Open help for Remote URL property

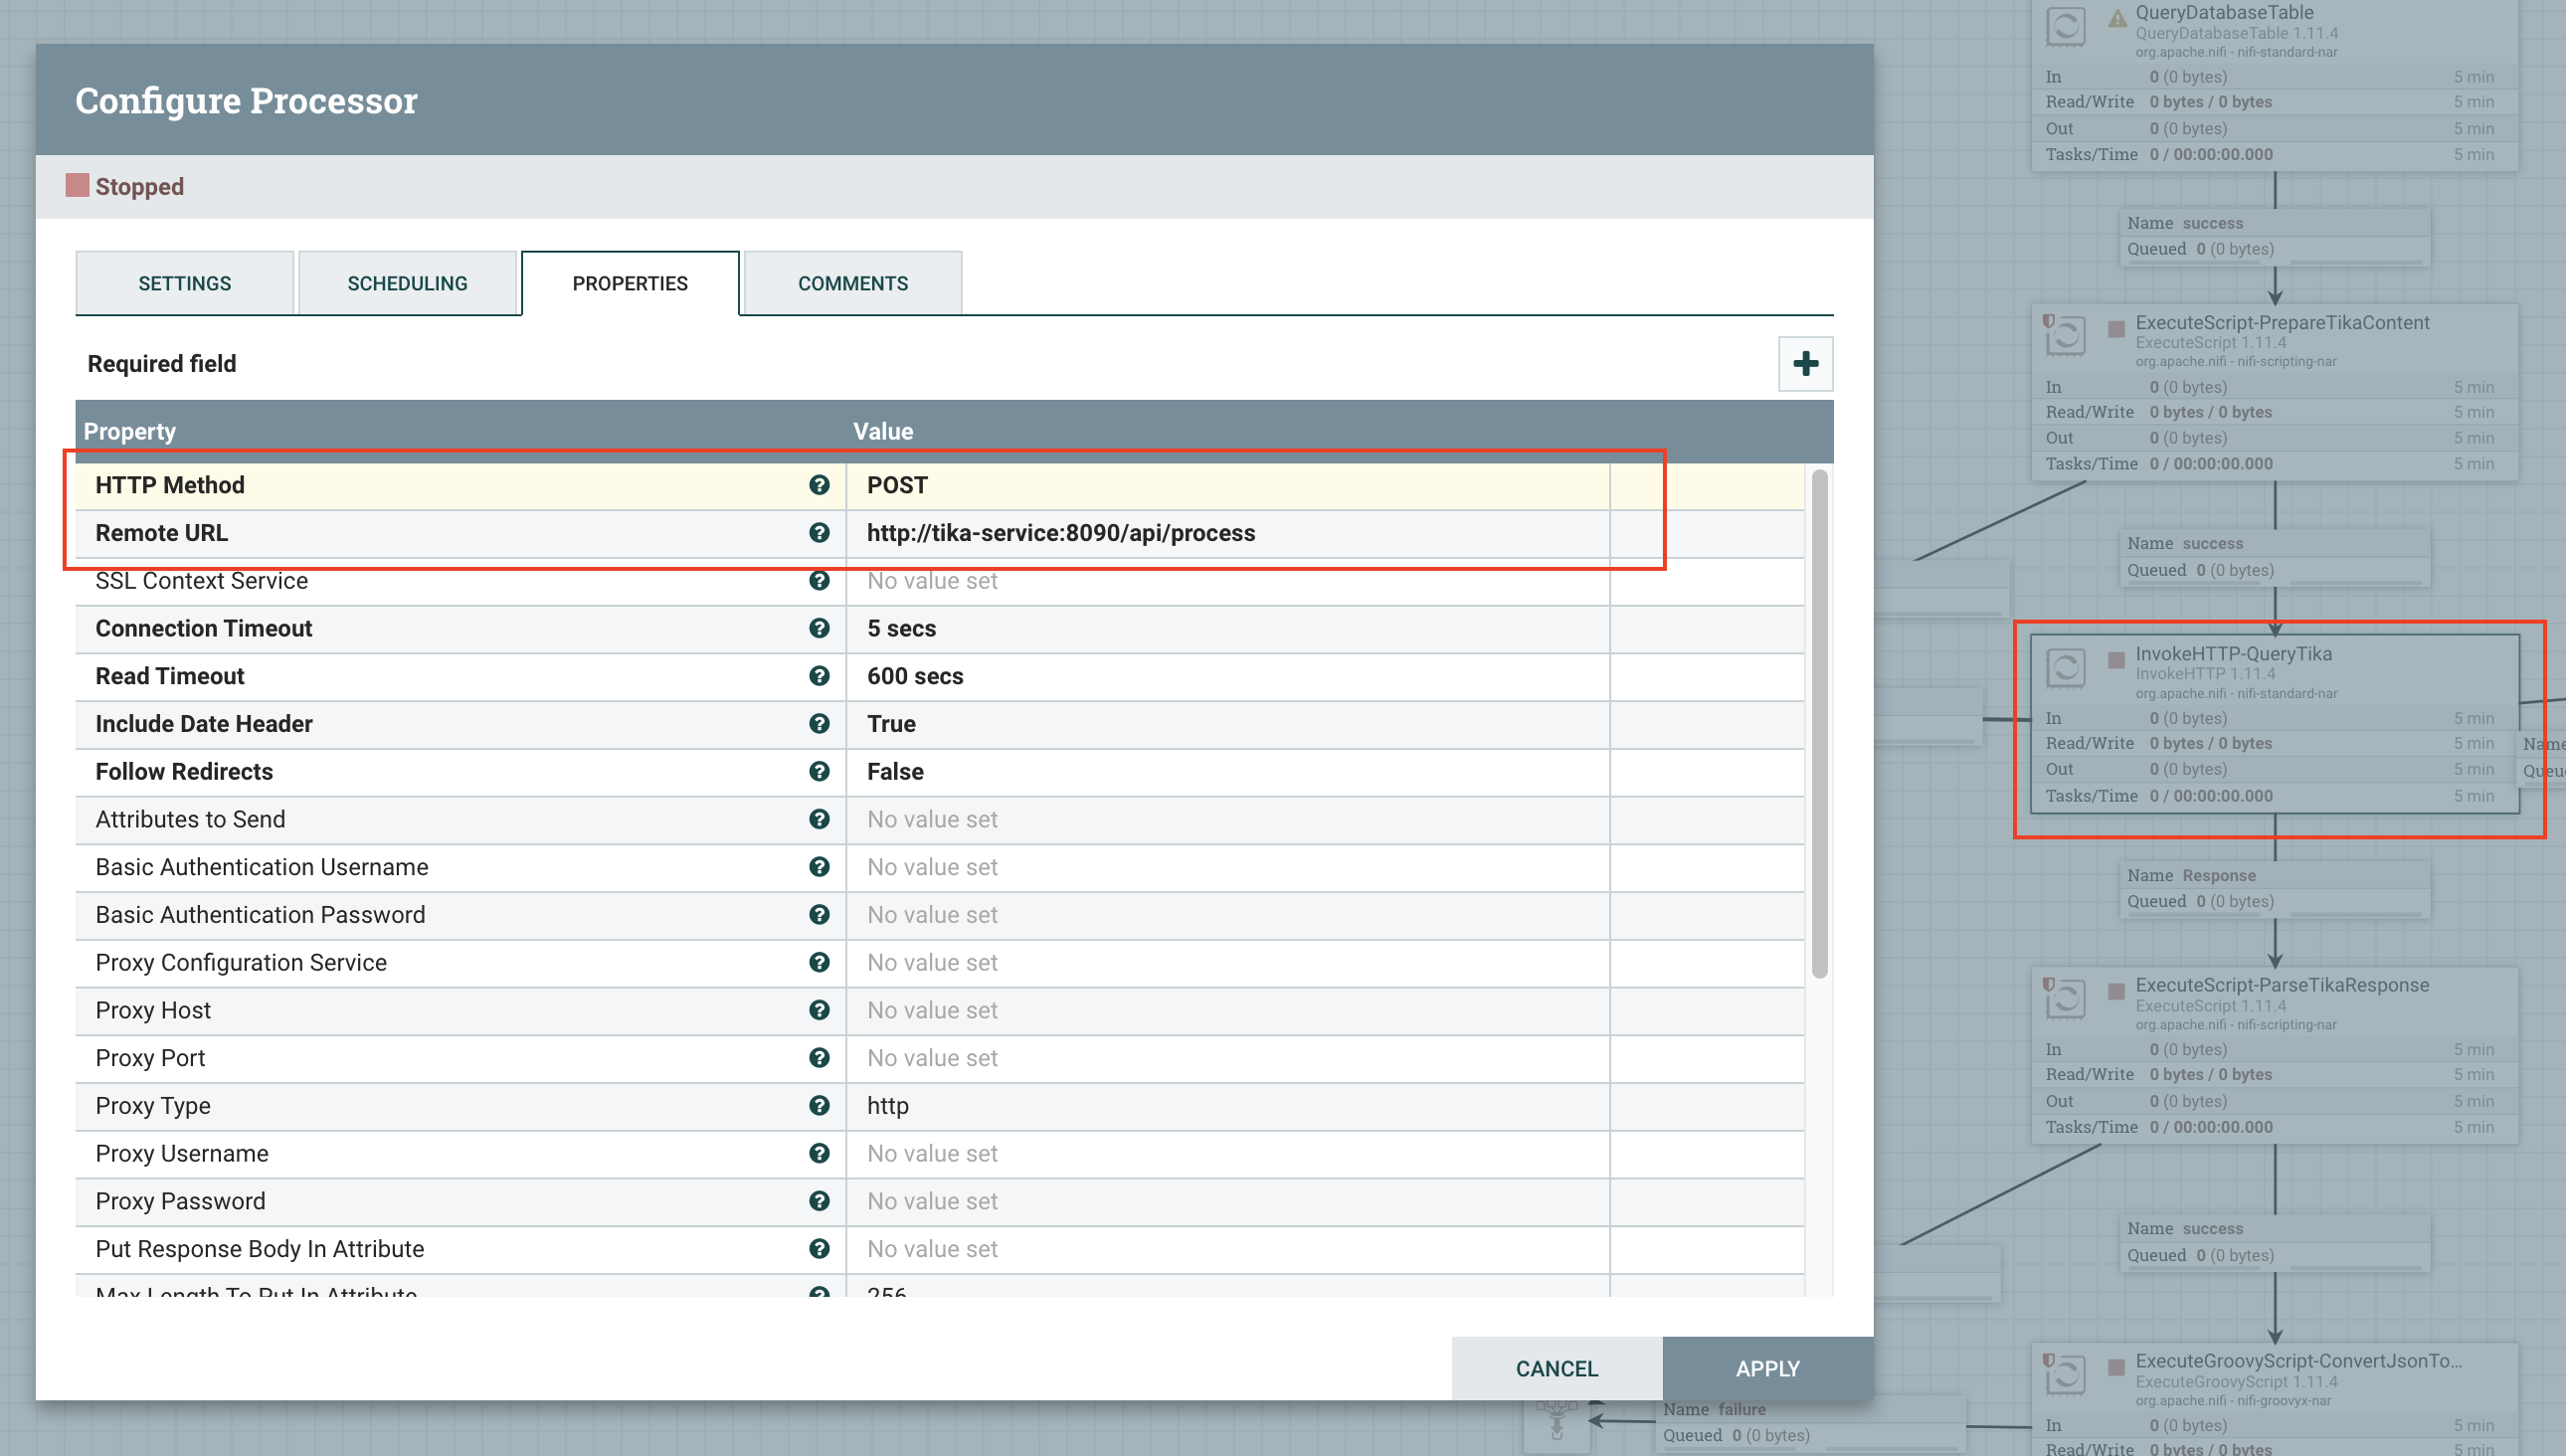(819, 533)
